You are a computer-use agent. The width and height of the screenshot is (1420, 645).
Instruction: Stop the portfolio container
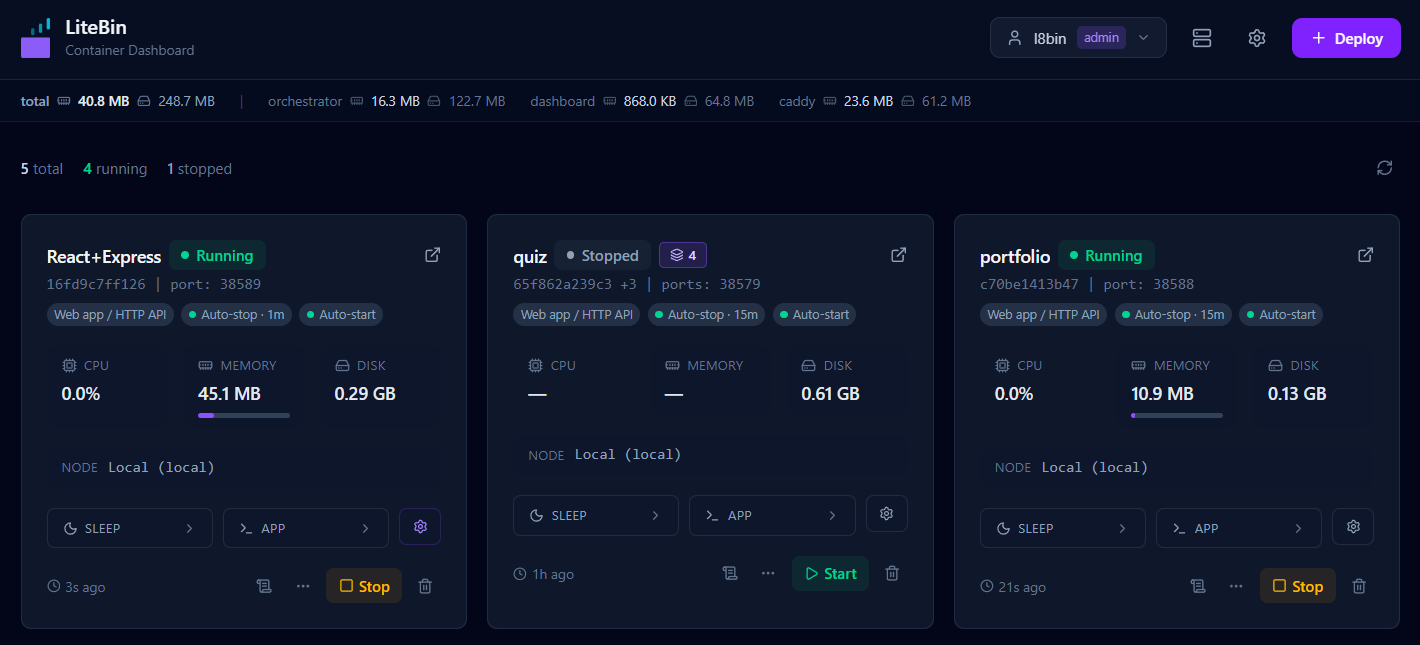(x=1297, y=586)
